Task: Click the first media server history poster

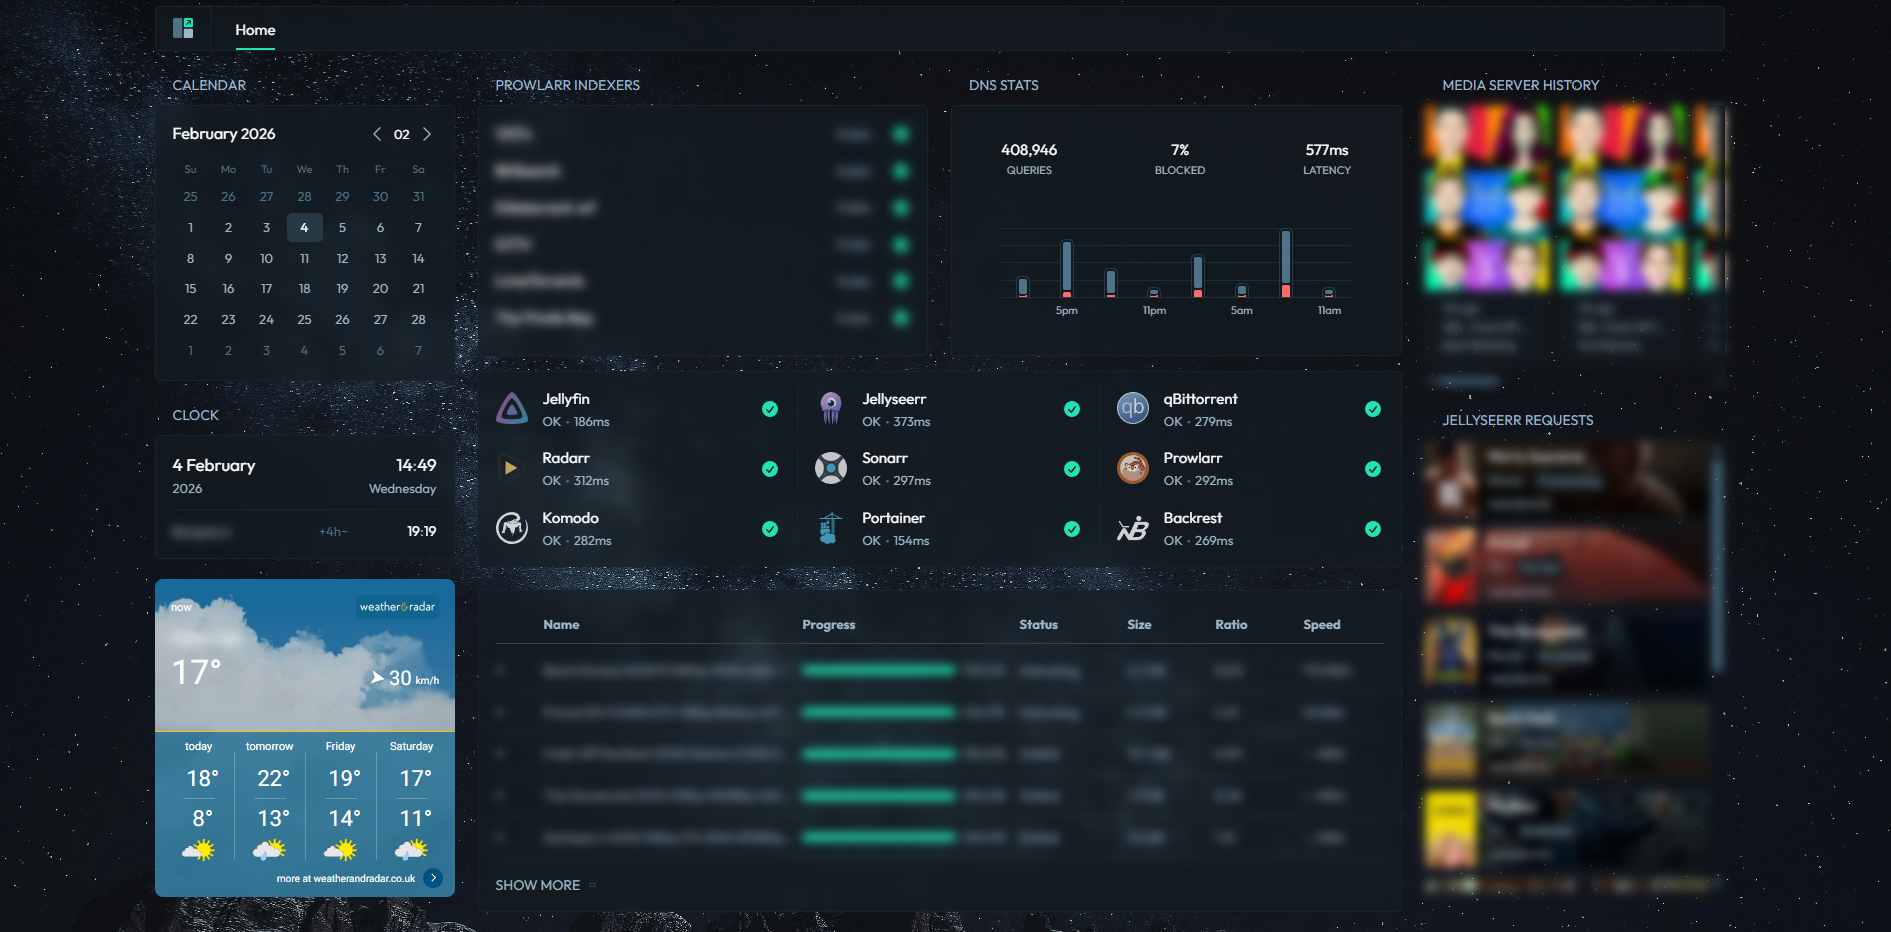Action: [x=1487, y=198]
